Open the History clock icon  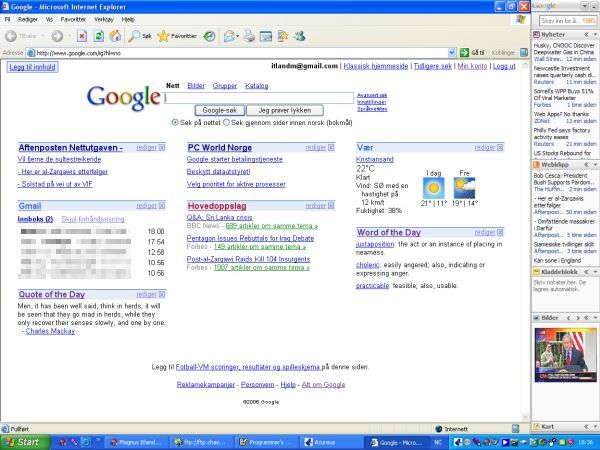tap(209, 36)
